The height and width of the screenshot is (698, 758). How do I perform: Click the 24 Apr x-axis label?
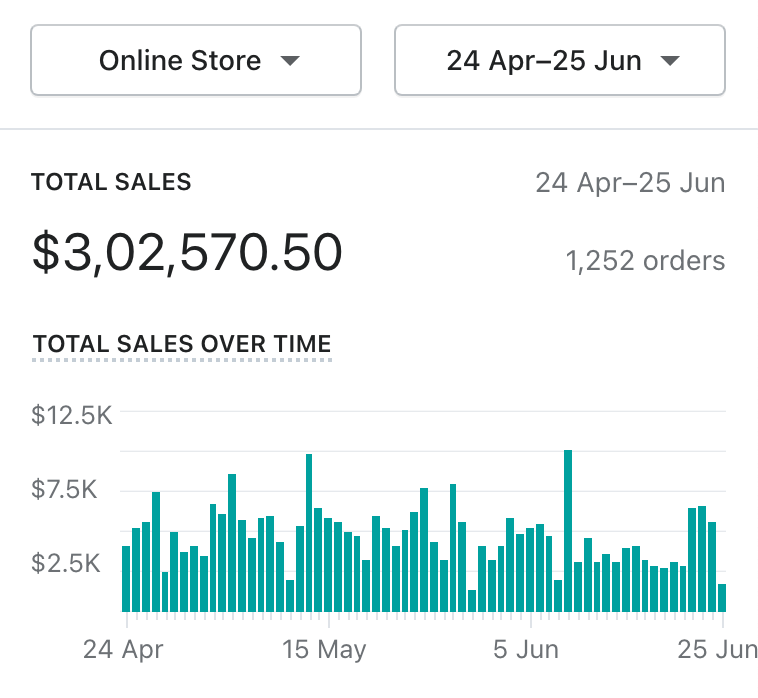pos(123,649)
